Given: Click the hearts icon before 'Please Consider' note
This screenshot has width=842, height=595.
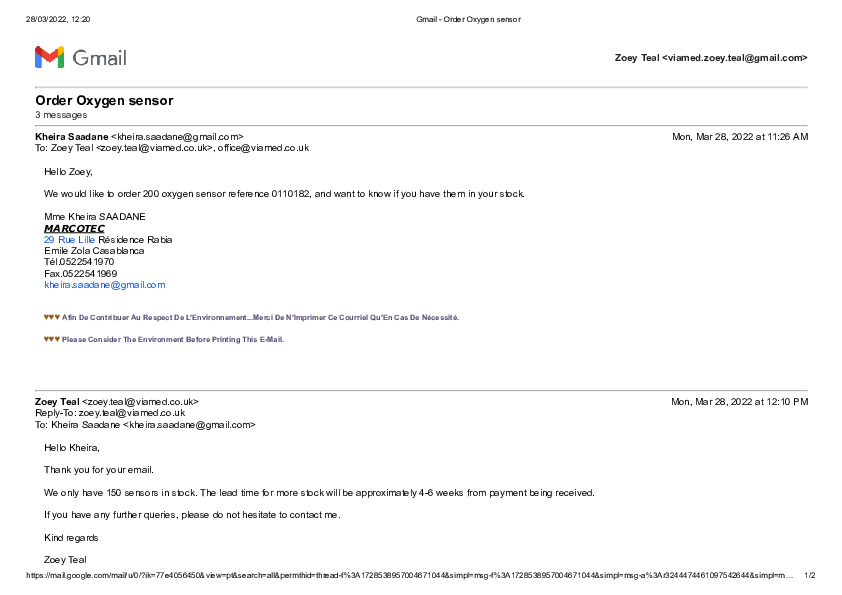Looking at the screenshot, I should [51, 339].
